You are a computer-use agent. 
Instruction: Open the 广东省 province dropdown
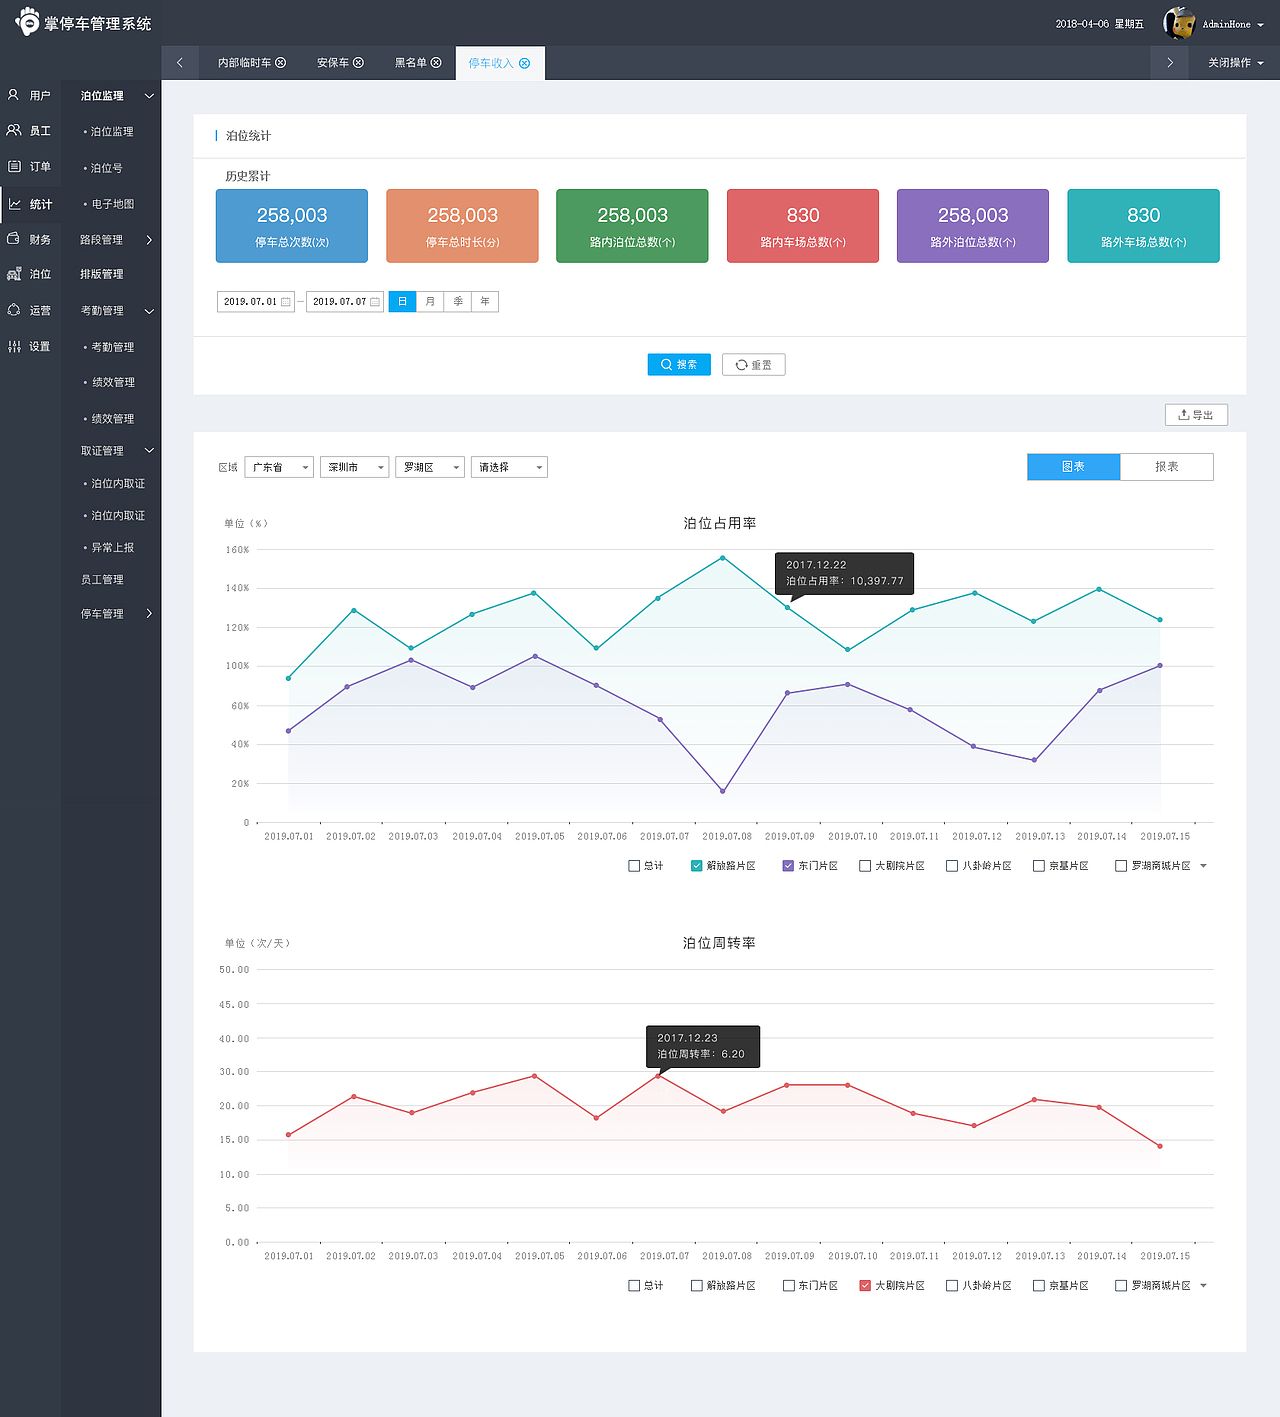pos(279,467)
